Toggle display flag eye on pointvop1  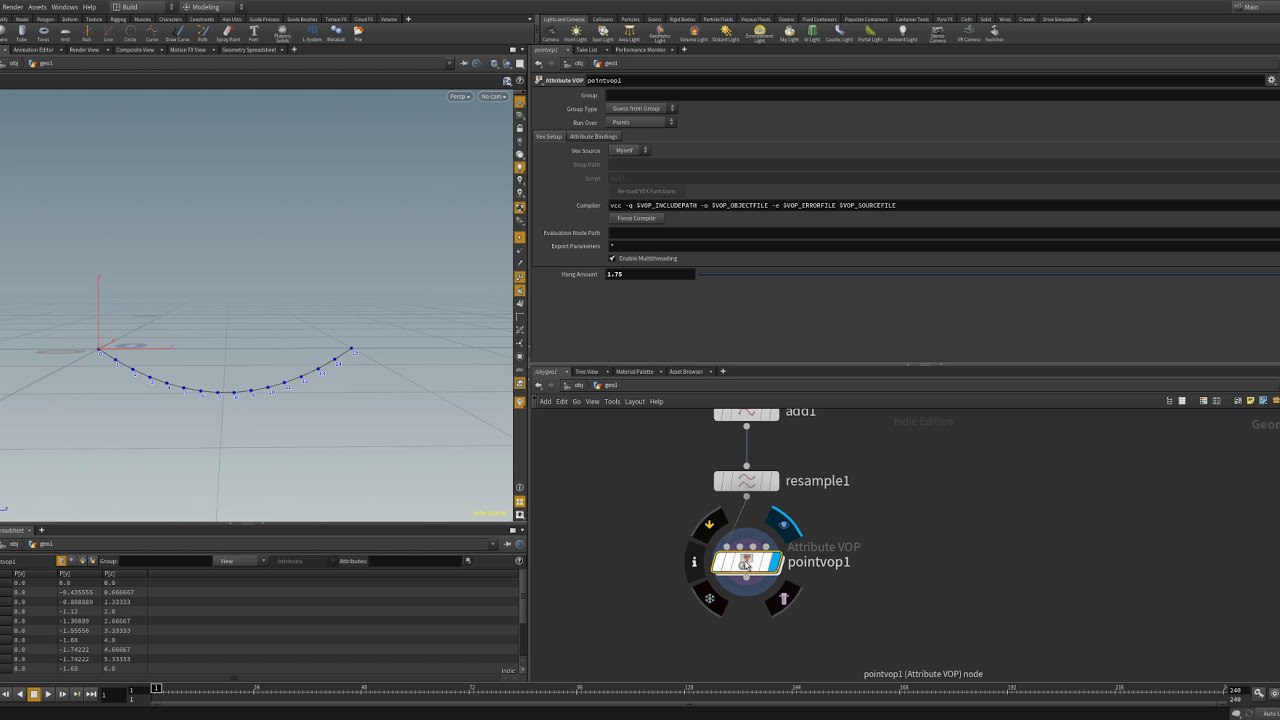[784, 524]
